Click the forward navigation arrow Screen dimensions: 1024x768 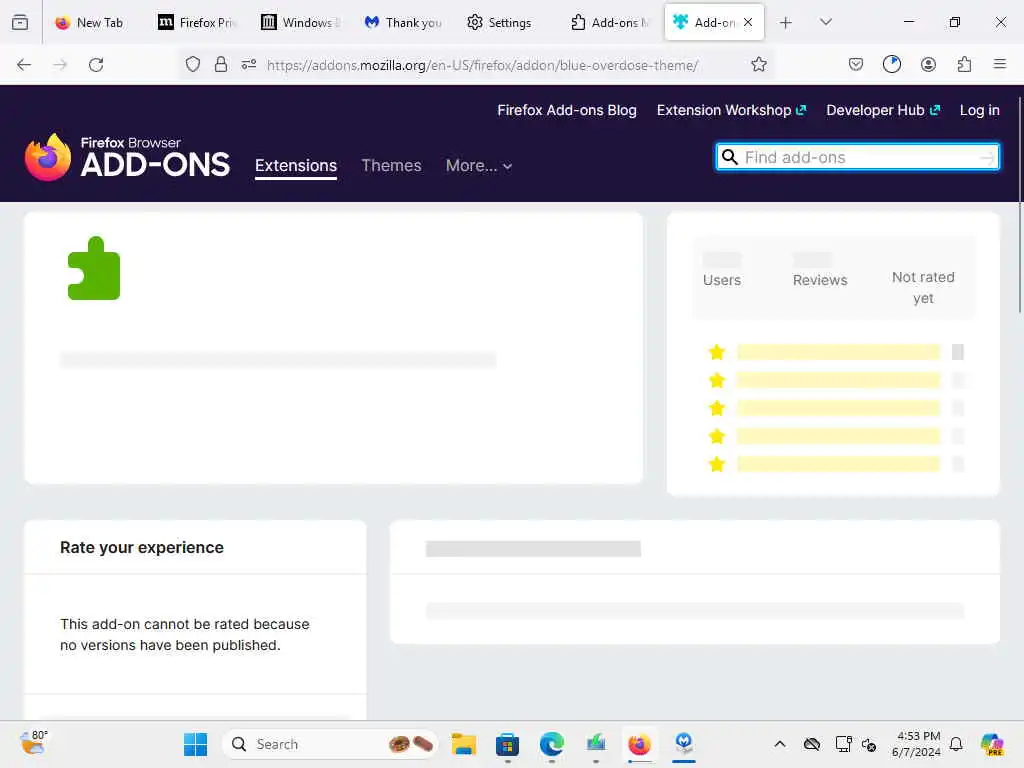tap(60, 65)
